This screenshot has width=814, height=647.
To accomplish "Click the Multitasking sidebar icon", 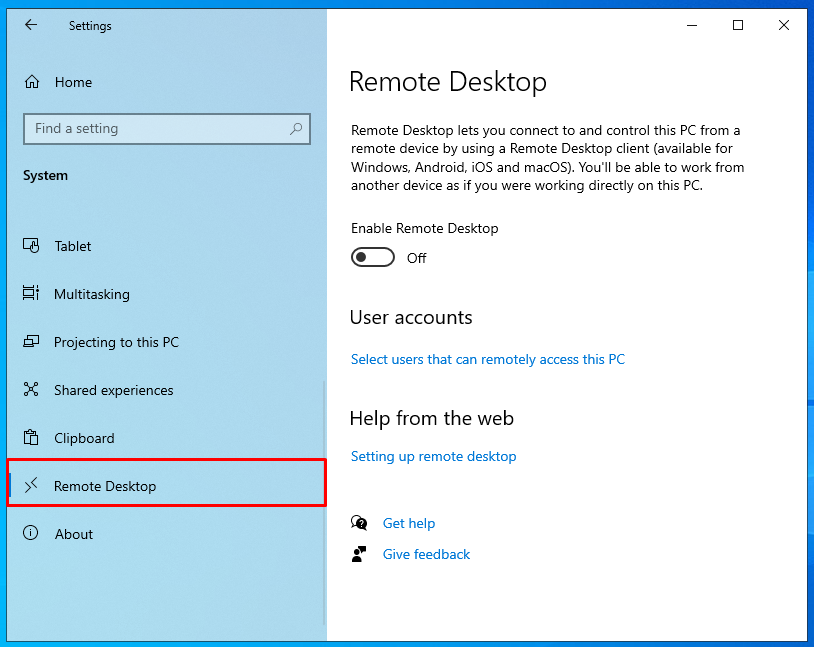I will (x=31, y=293).
